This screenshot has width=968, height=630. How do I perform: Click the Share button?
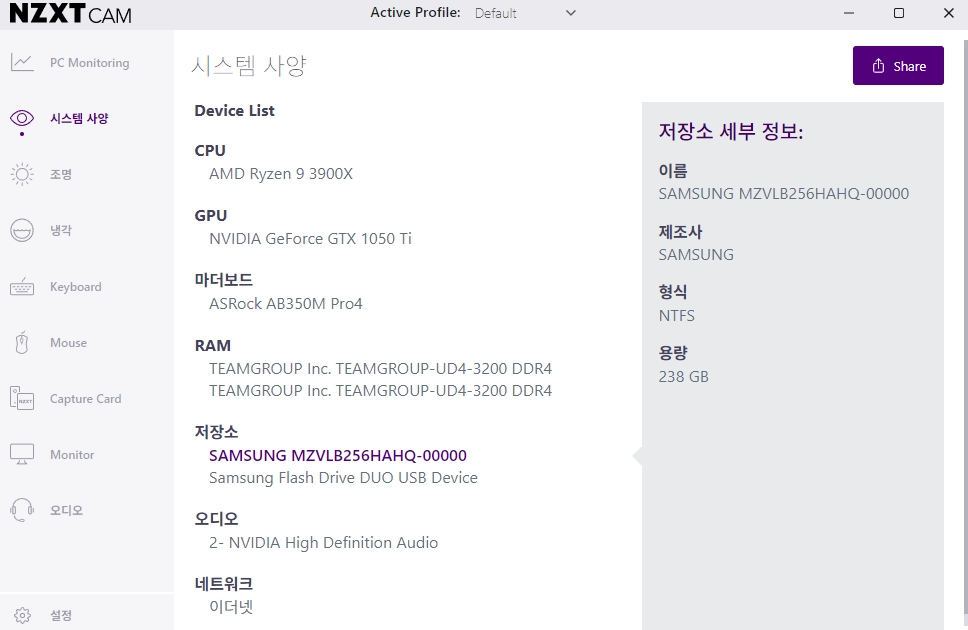(x=898, y=65)
